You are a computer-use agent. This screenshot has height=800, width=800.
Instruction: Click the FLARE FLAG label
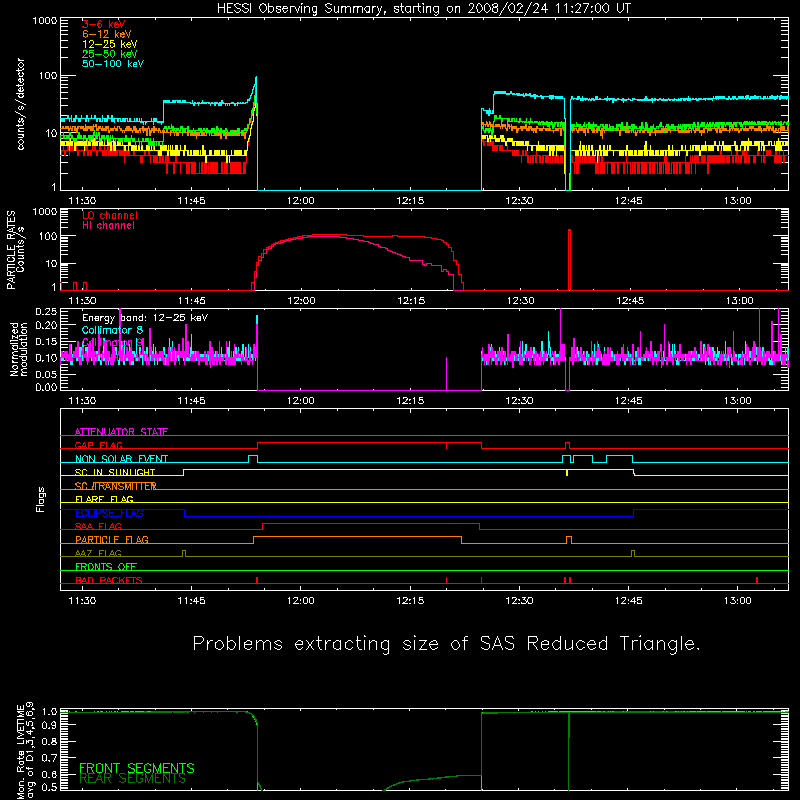[104, 499]
